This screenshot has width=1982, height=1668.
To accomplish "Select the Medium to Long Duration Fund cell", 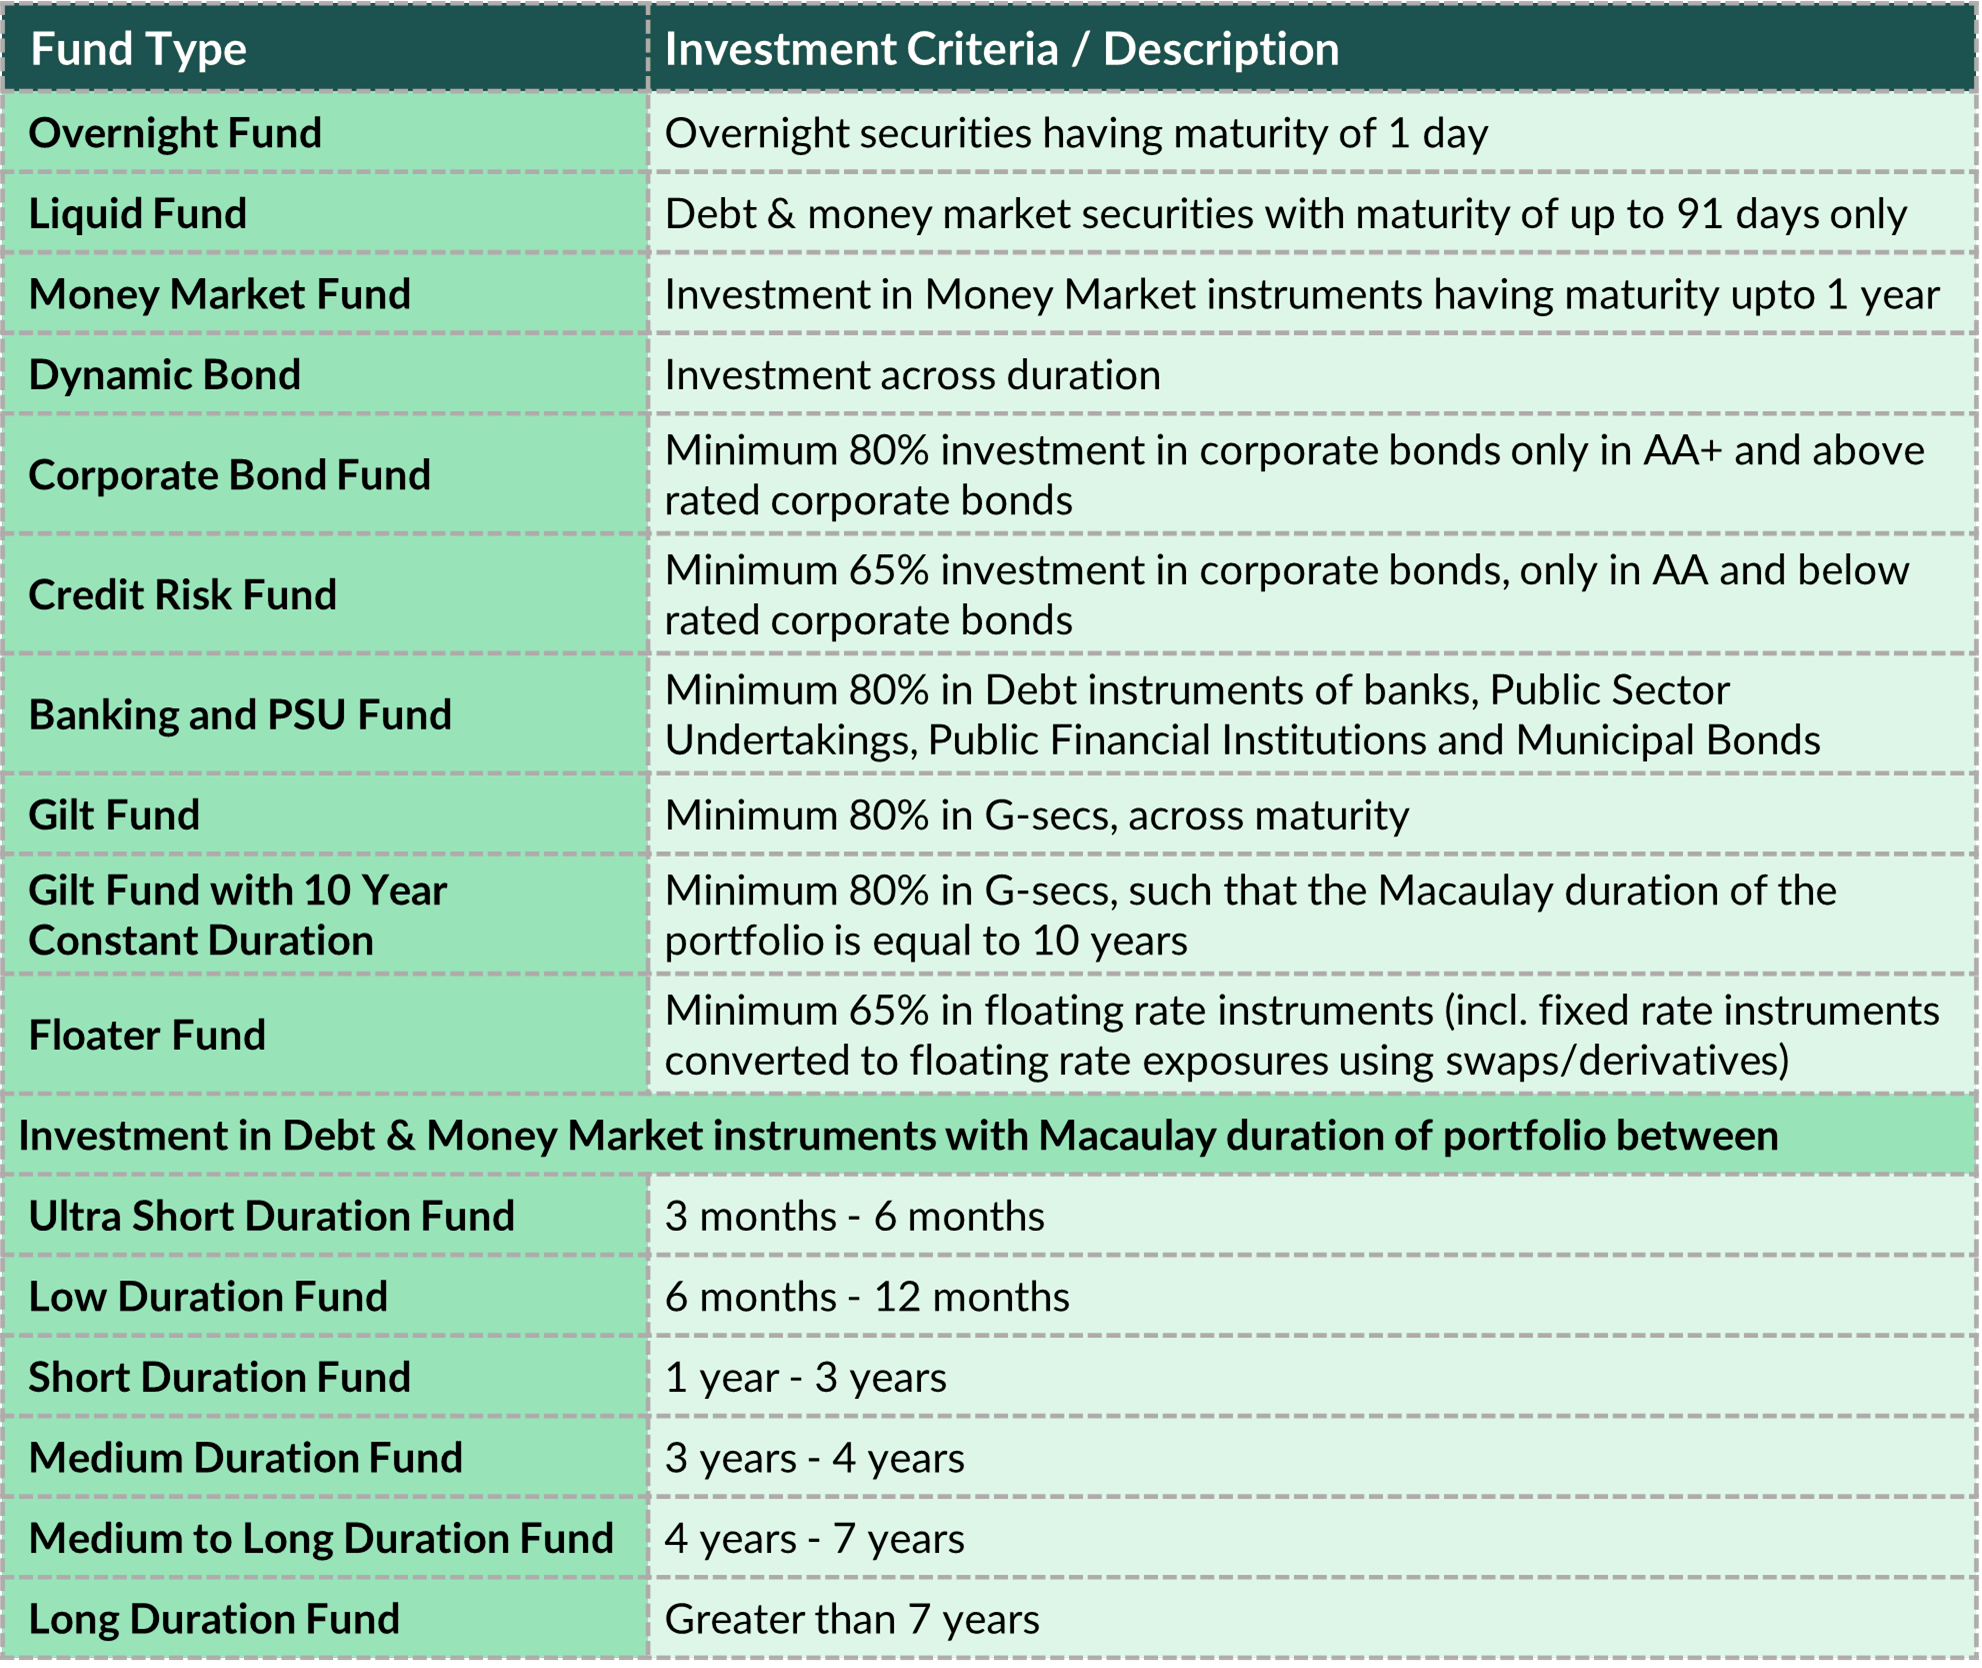I will tap(321, 1538).
